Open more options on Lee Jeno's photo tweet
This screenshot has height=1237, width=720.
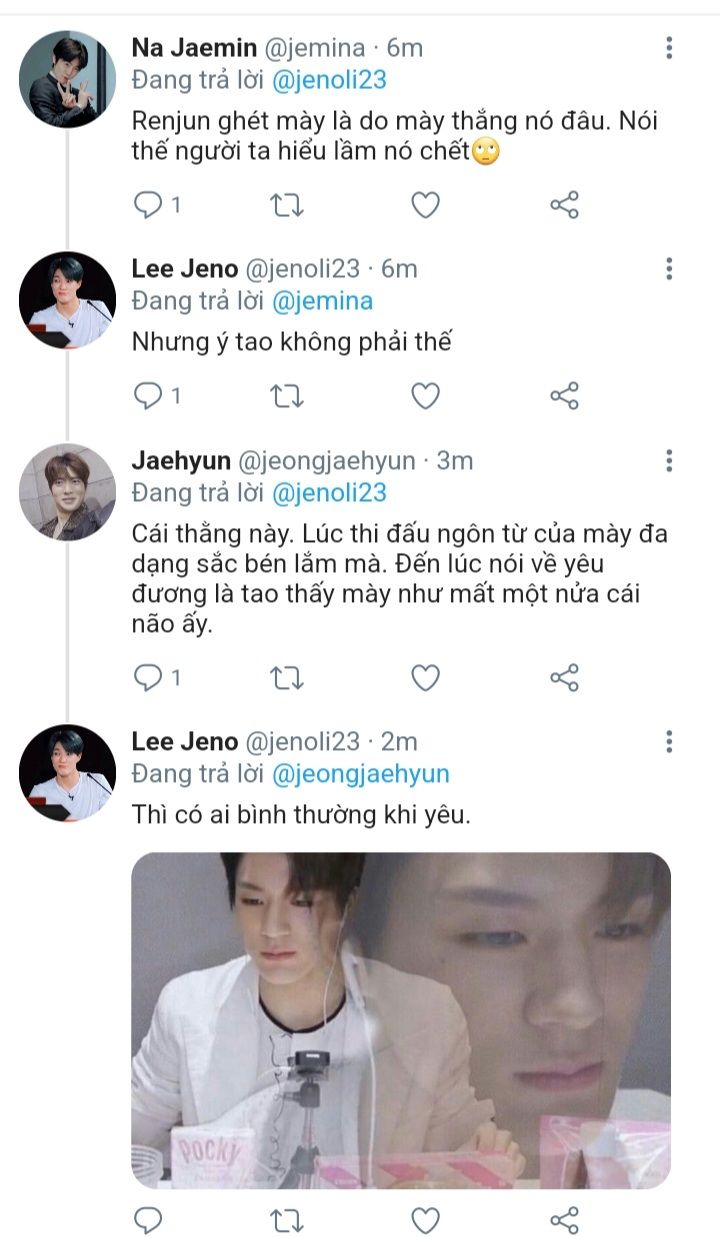point(669,741)
